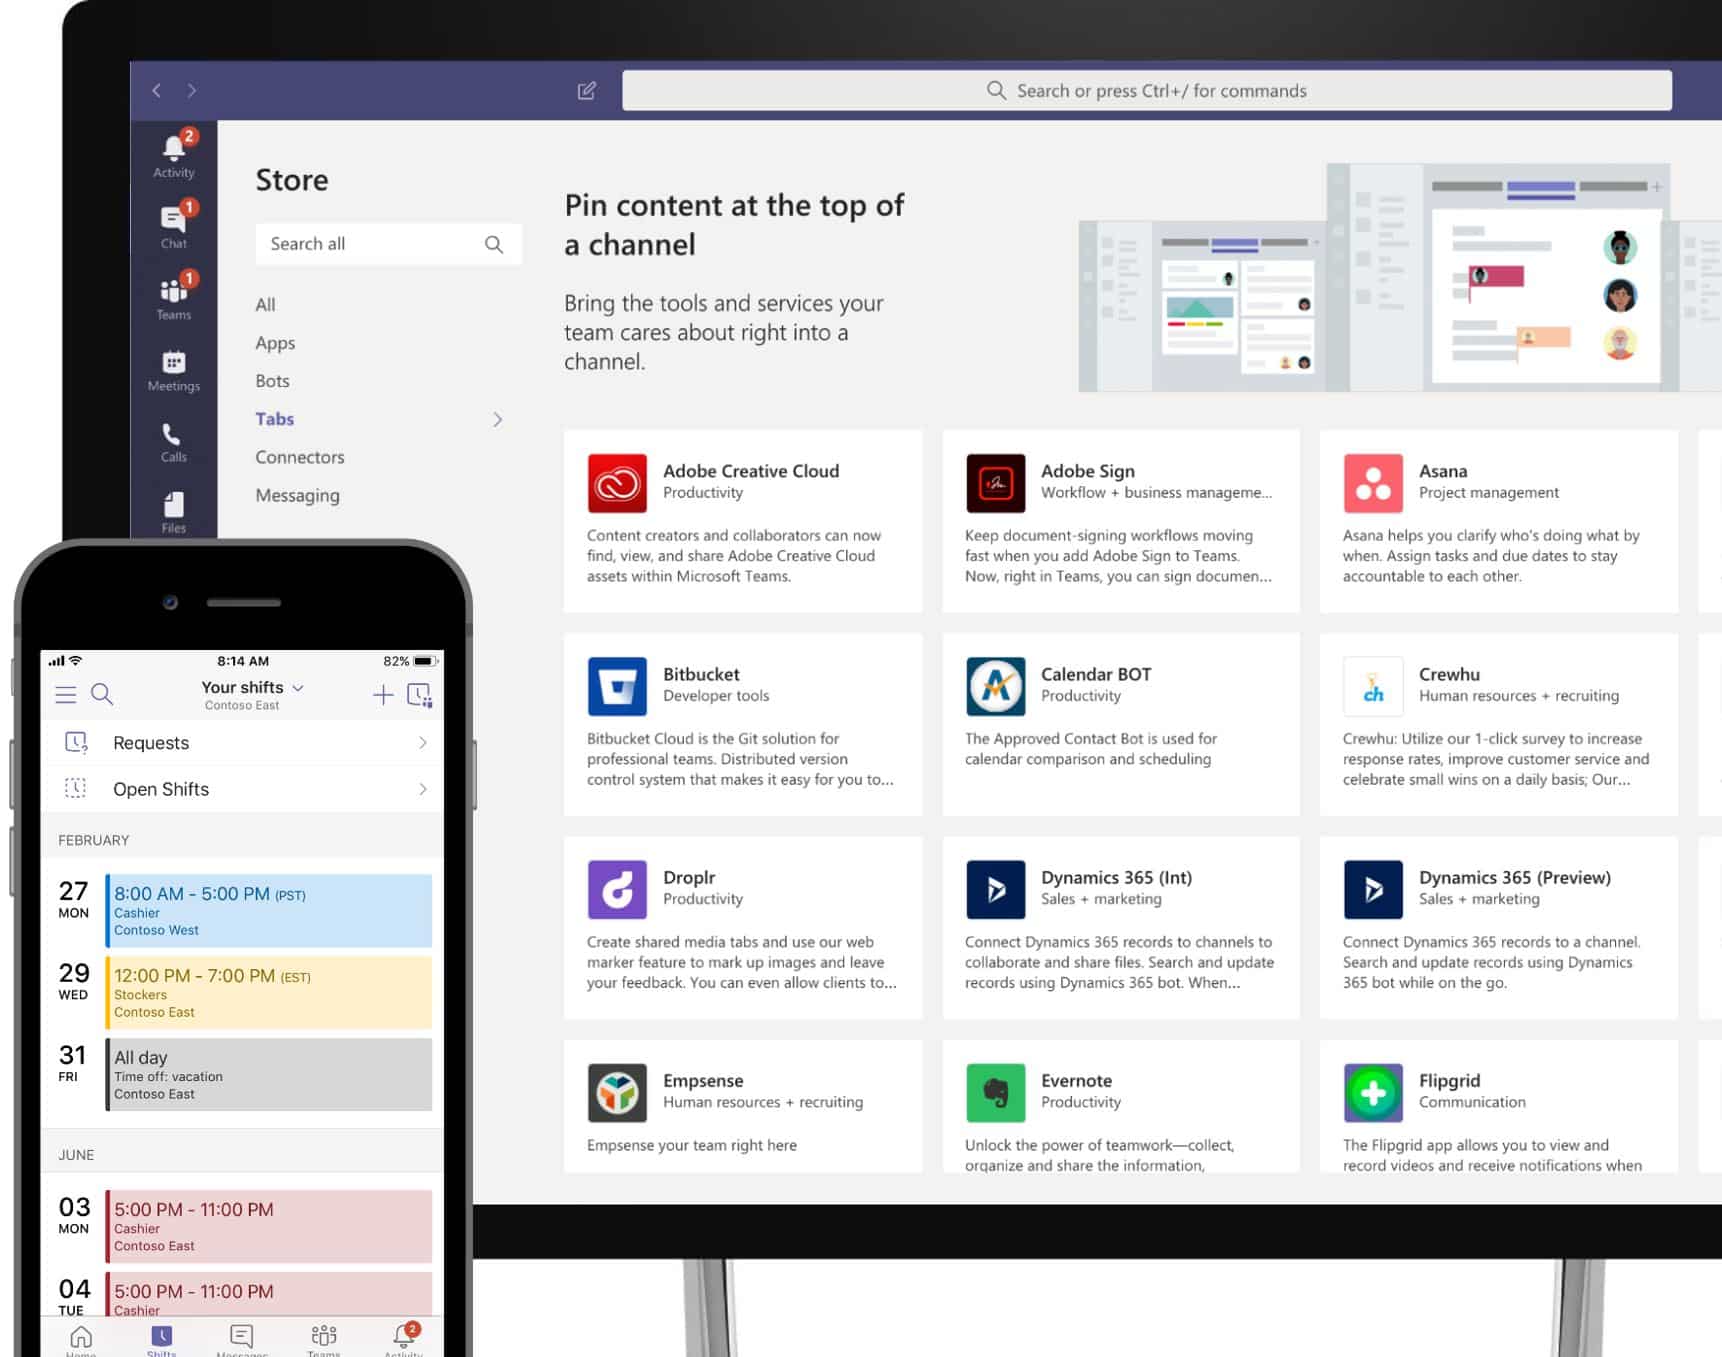Screen dimensions: 1722x1357
Task: Click the Asana app icon
Action: tap(1373, 483)
